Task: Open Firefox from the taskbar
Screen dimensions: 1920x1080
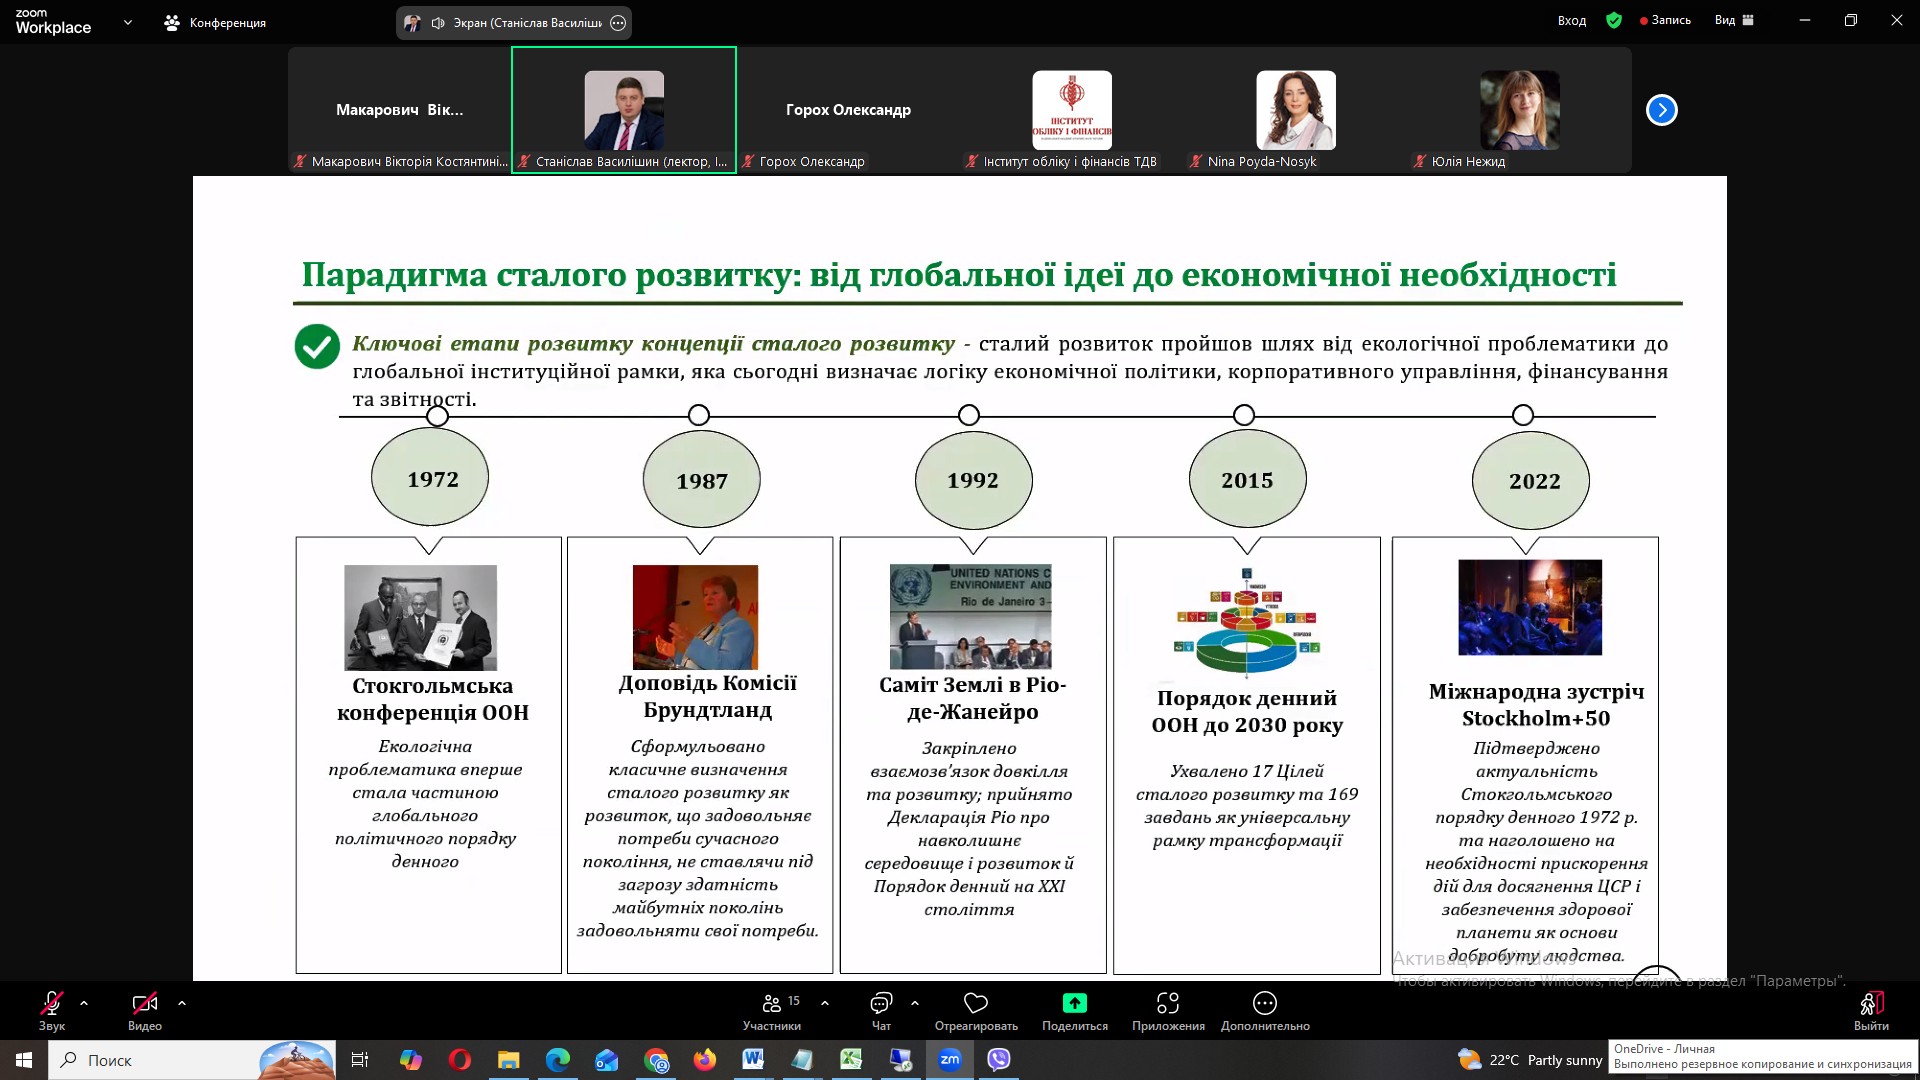Action: [x=705, y=1060]
